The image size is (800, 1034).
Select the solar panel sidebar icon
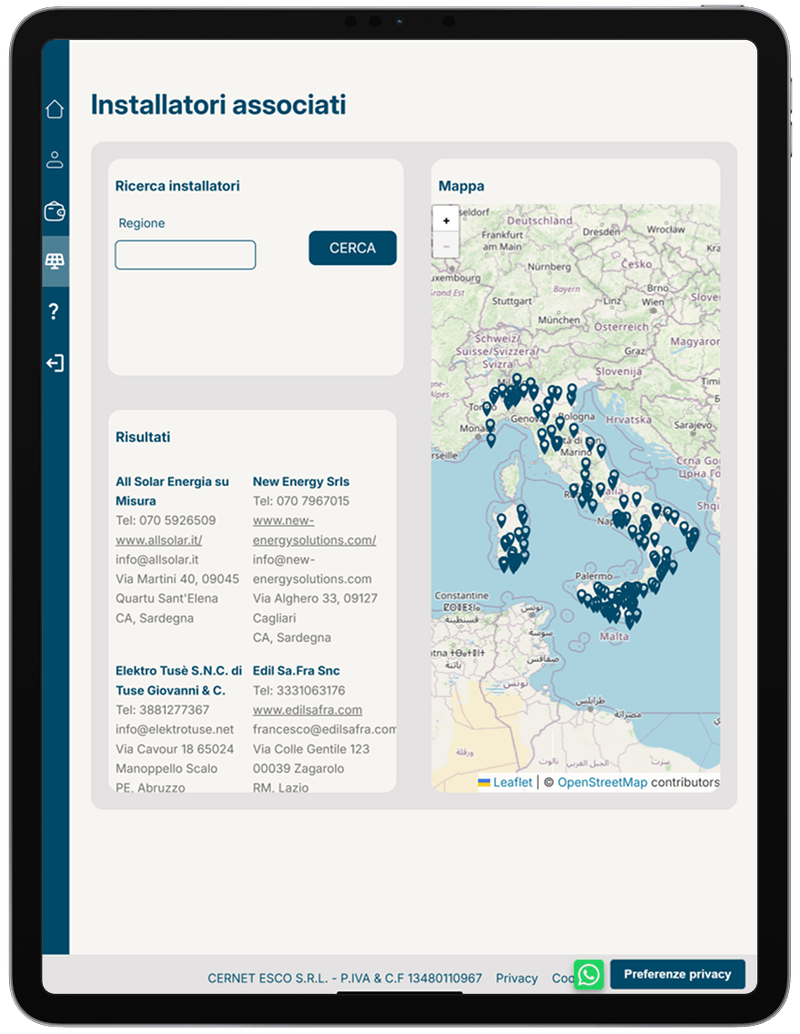point(55,262)
